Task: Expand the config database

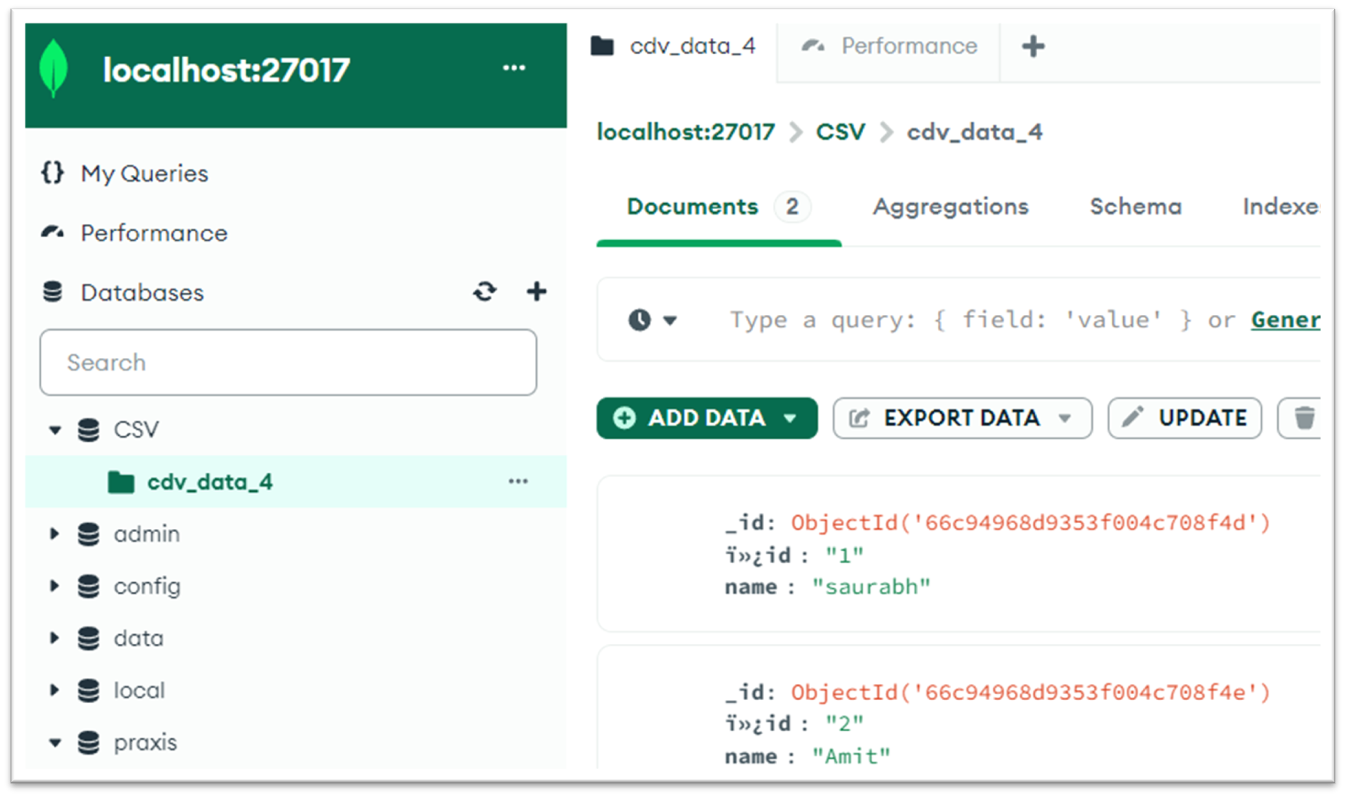Action: tap(55, 586)
